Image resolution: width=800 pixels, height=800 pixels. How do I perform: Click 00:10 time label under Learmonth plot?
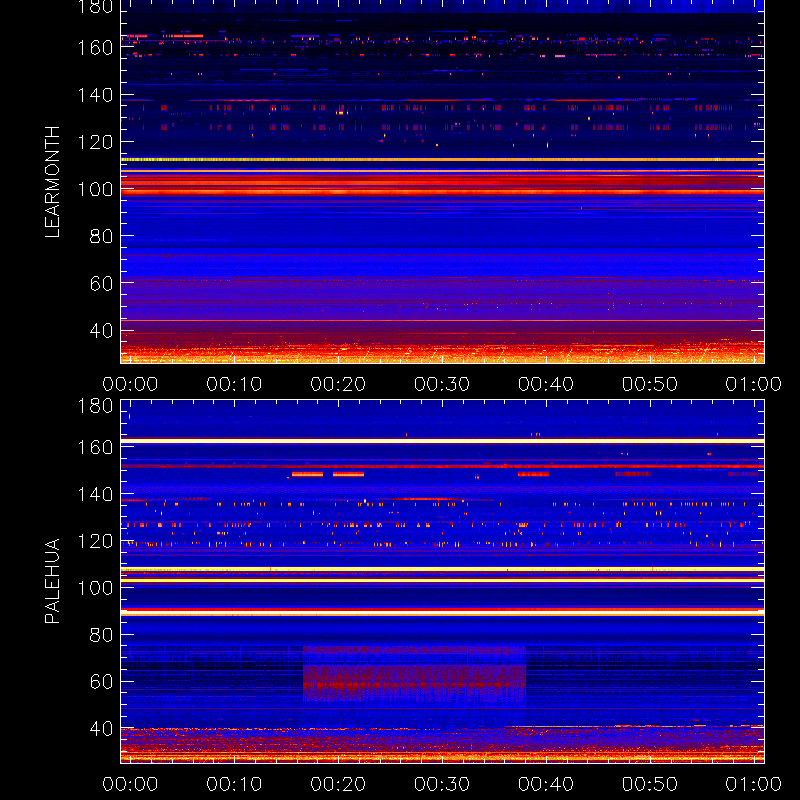click(234, 384)
